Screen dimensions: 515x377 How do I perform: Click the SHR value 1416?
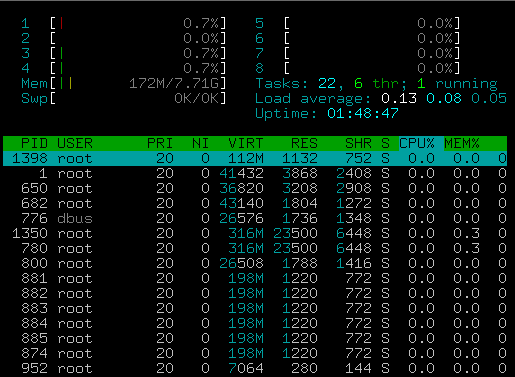click(x=354, y=263)
